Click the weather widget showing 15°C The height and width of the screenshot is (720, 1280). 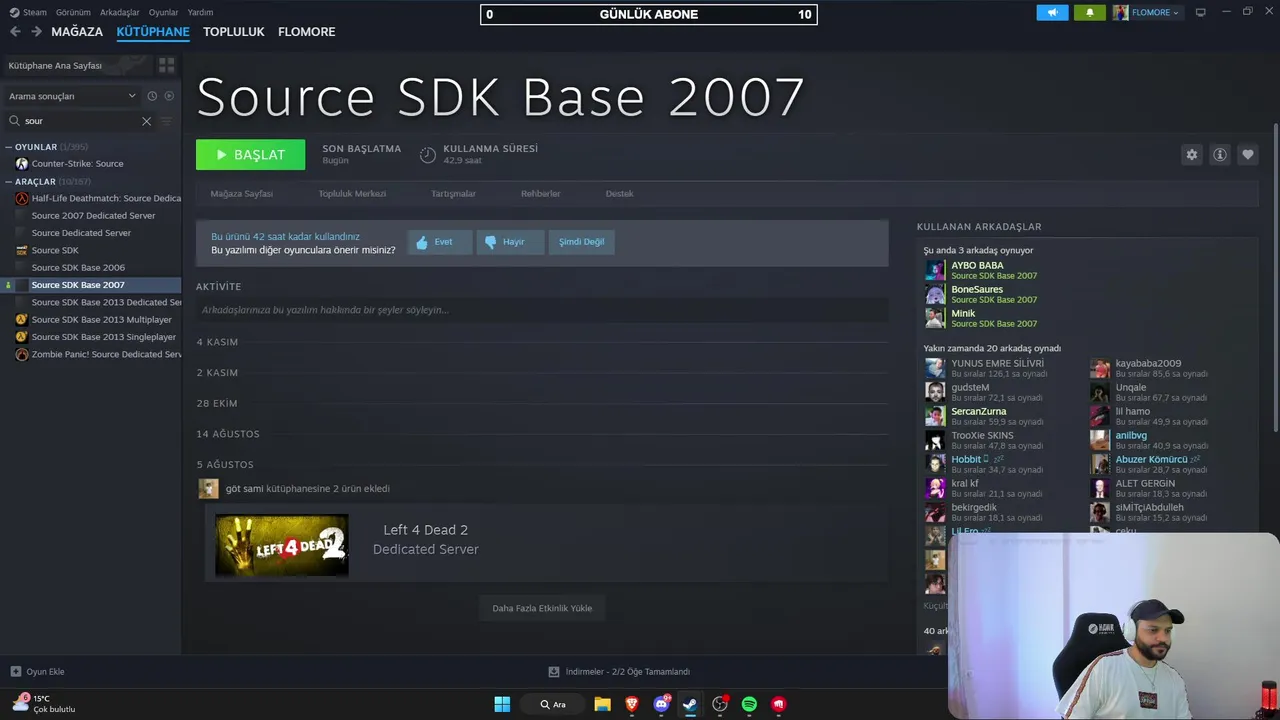tap(43, 704)
